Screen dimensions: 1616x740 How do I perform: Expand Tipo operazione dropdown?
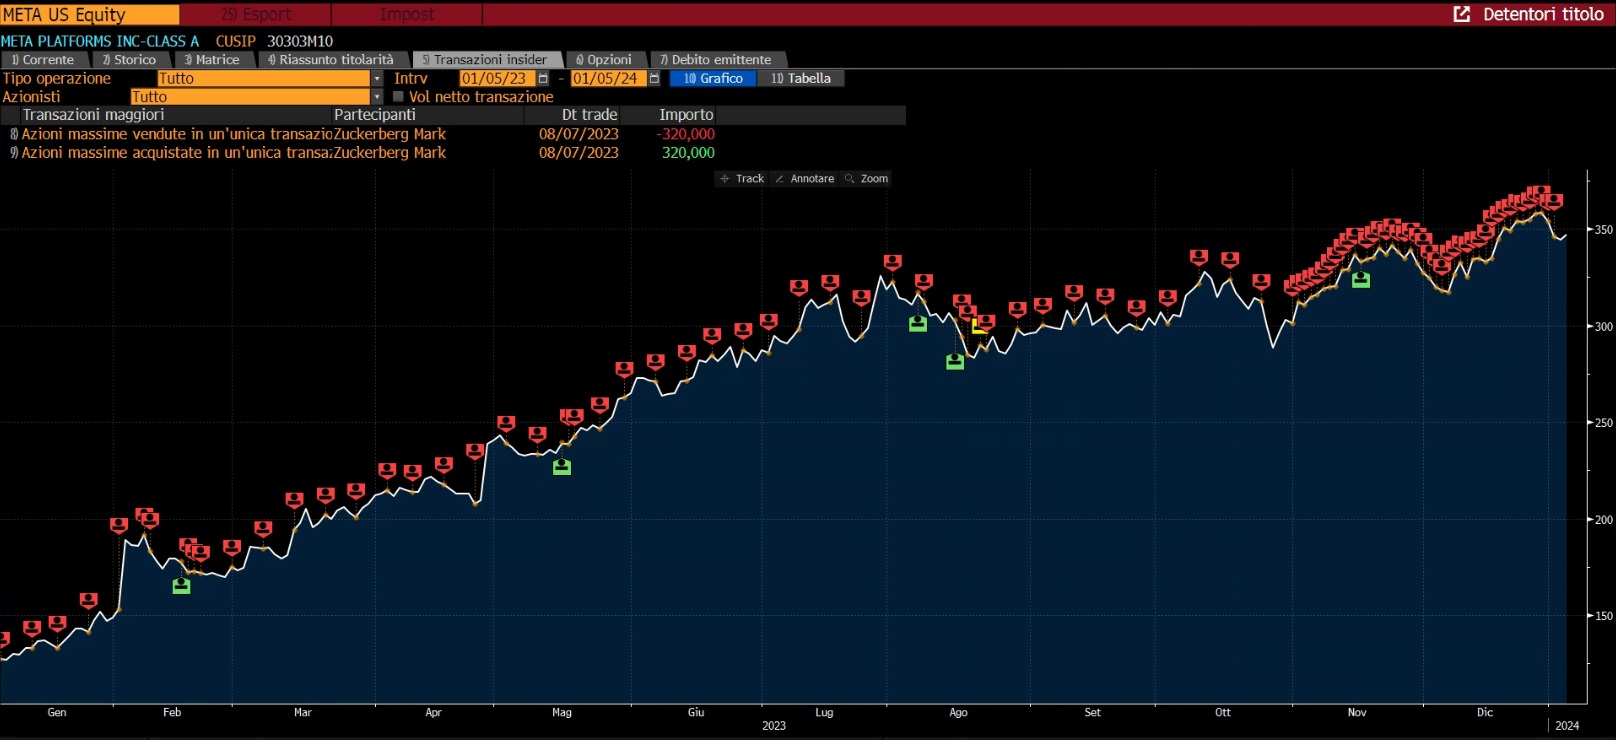pos(377,78)
